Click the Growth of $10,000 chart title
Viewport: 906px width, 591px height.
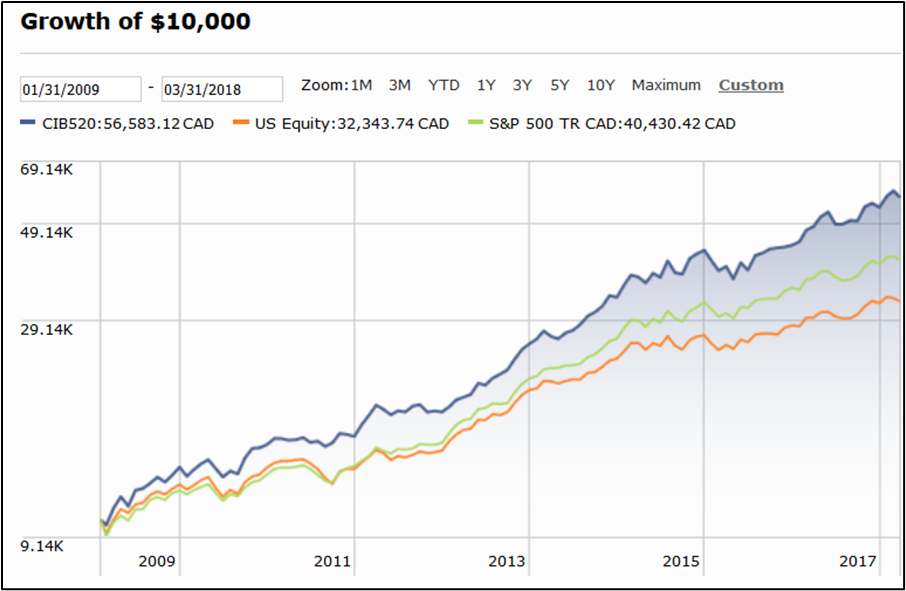click(135, 21)
